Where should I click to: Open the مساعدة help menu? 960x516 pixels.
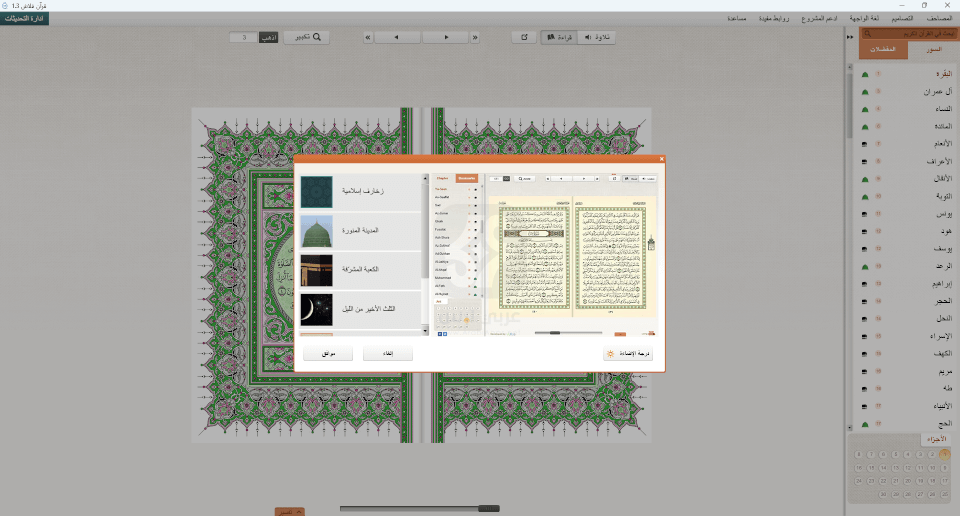(737, 18)
